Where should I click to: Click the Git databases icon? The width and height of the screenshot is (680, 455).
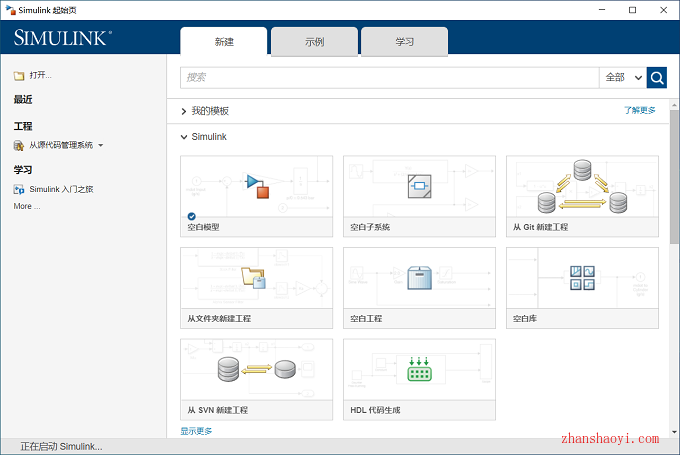click(582, 187)
